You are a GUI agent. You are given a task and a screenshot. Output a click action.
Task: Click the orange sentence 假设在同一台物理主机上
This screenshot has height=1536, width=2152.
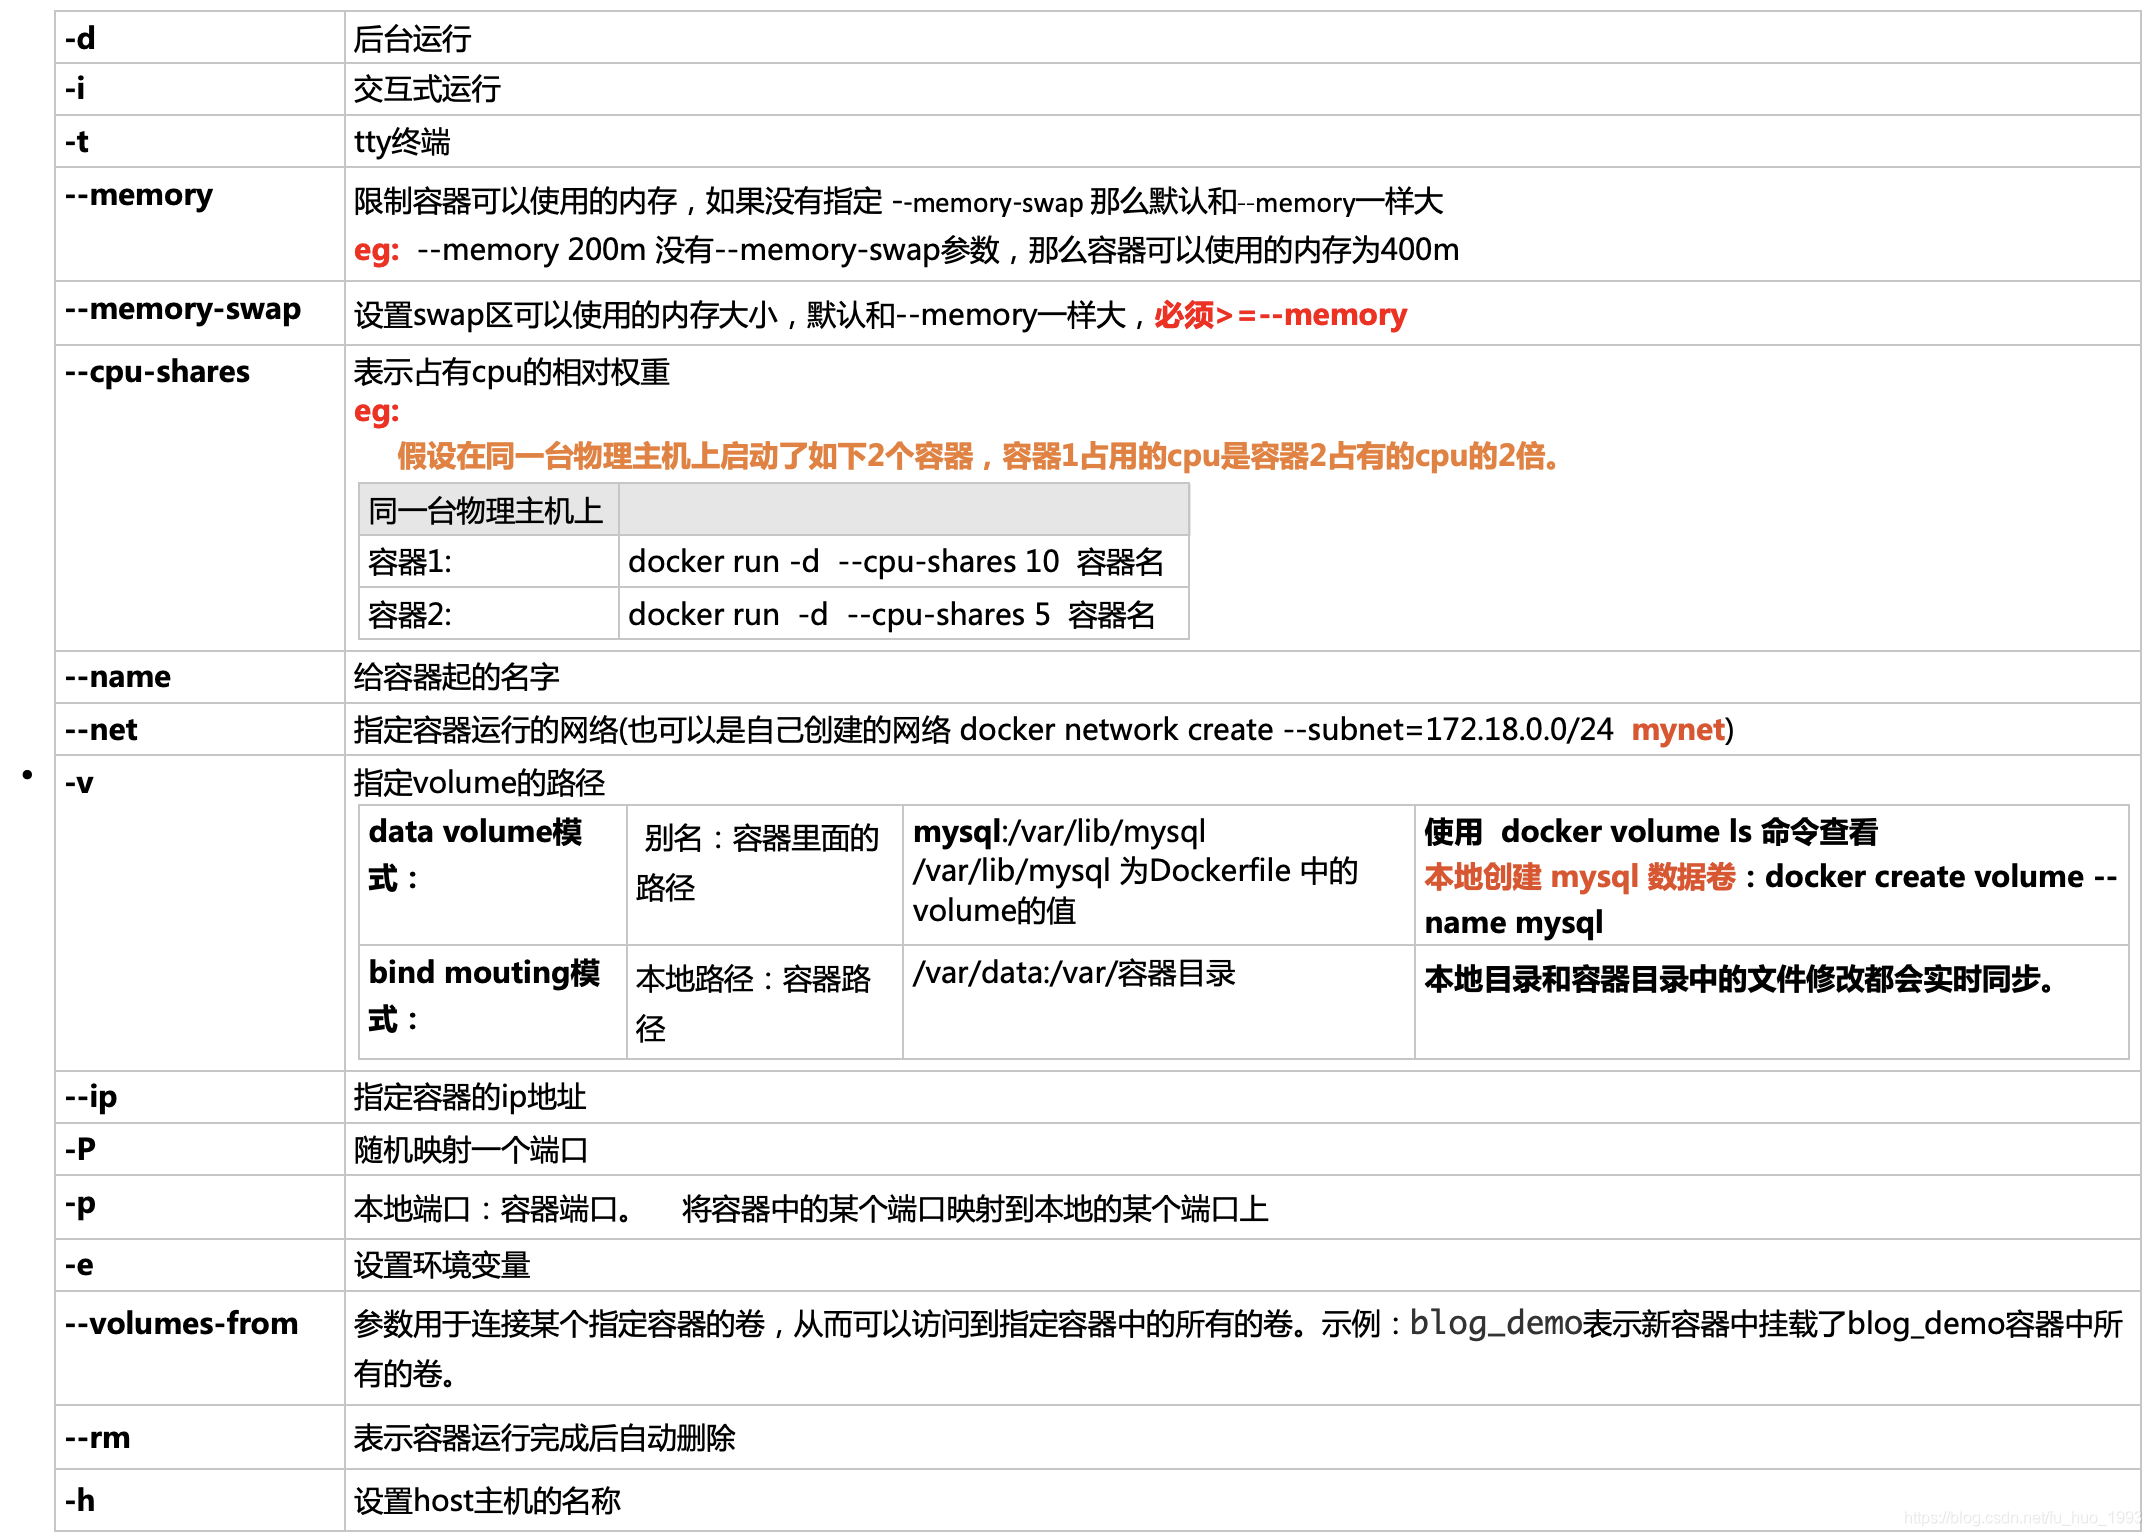(x=978, y=457)
